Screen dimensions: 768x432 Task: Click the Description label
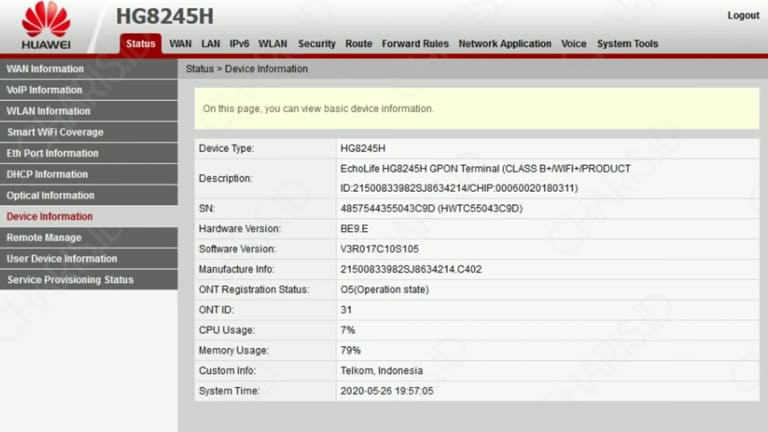(x=225, y=178)
